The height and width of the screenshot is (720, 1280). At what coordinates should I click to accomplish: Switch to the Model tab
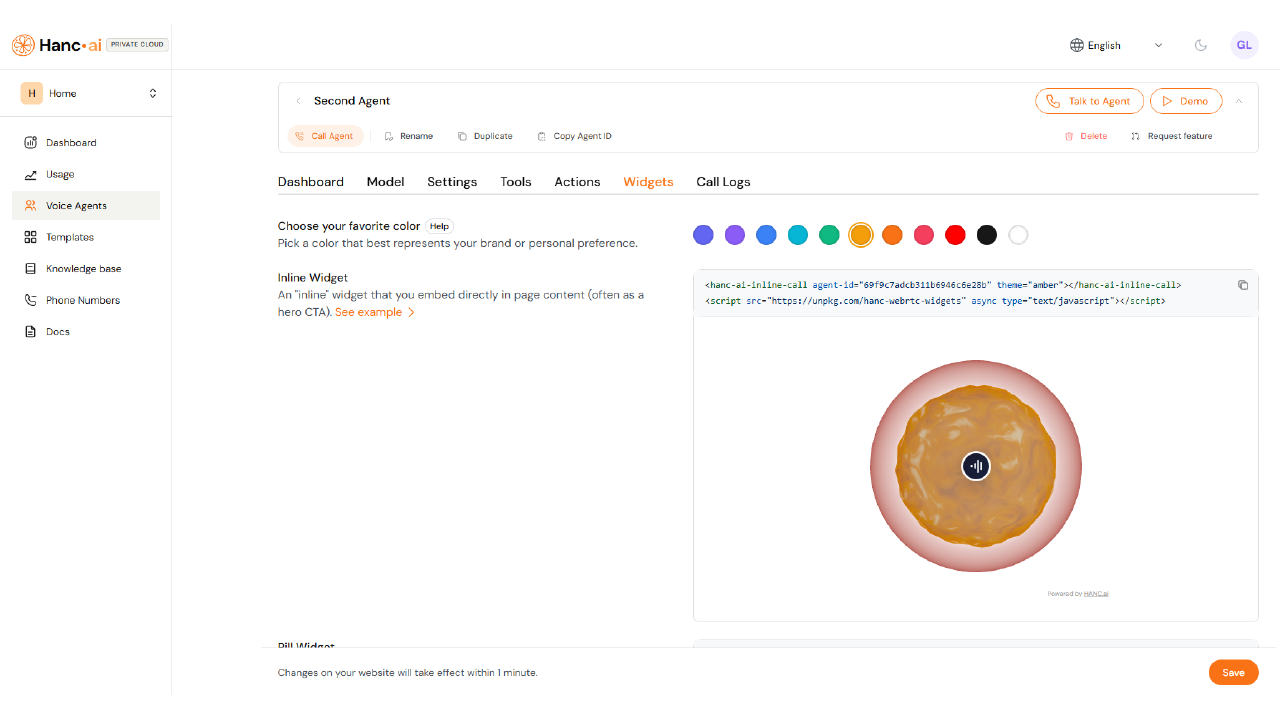385,182
